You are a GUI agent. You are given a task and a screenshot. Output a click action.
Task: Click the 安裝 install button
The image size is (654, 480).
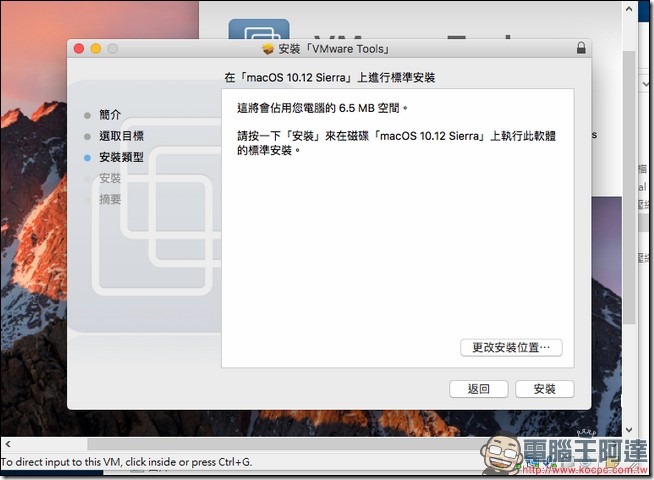(544, 389)
